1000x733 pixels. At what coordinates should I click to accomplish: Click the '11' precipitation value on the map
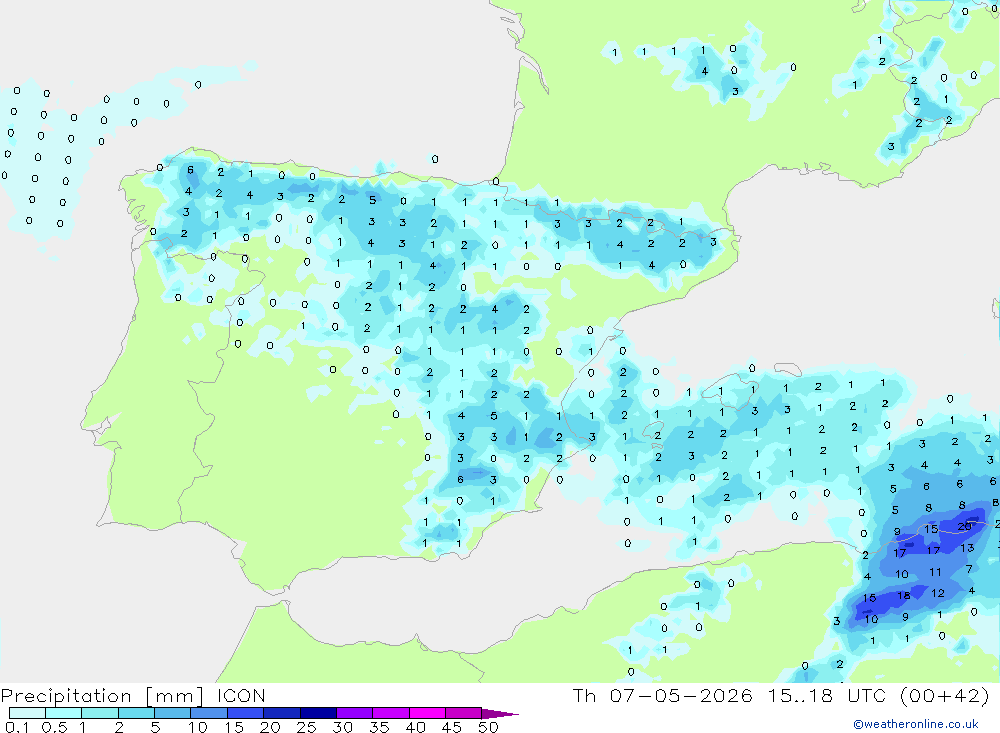935,572
